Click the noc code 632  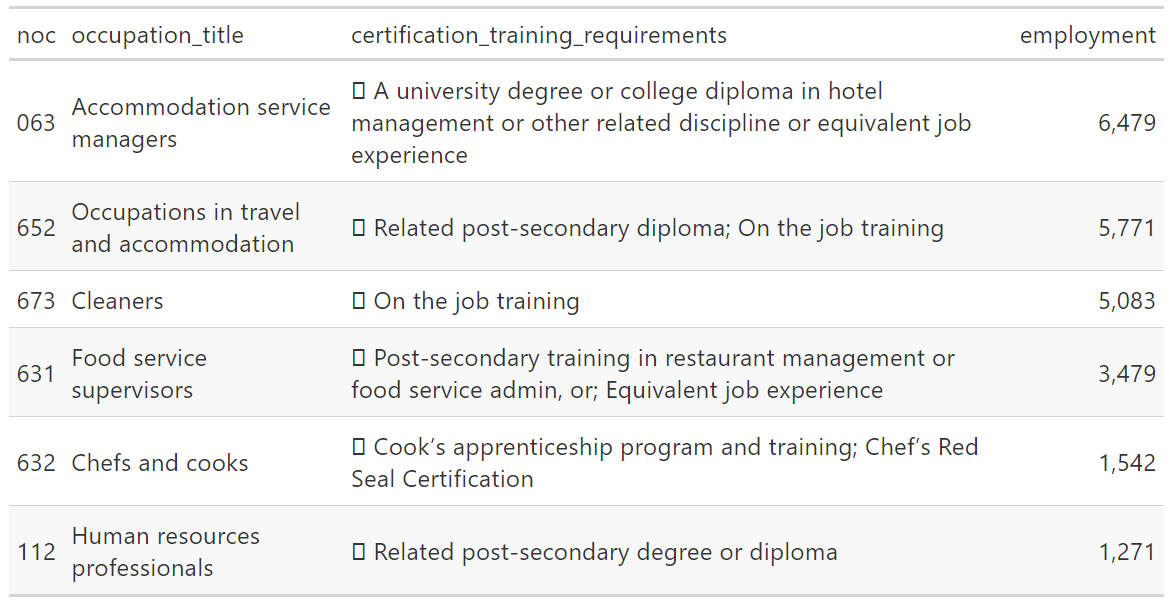[36, 464]
